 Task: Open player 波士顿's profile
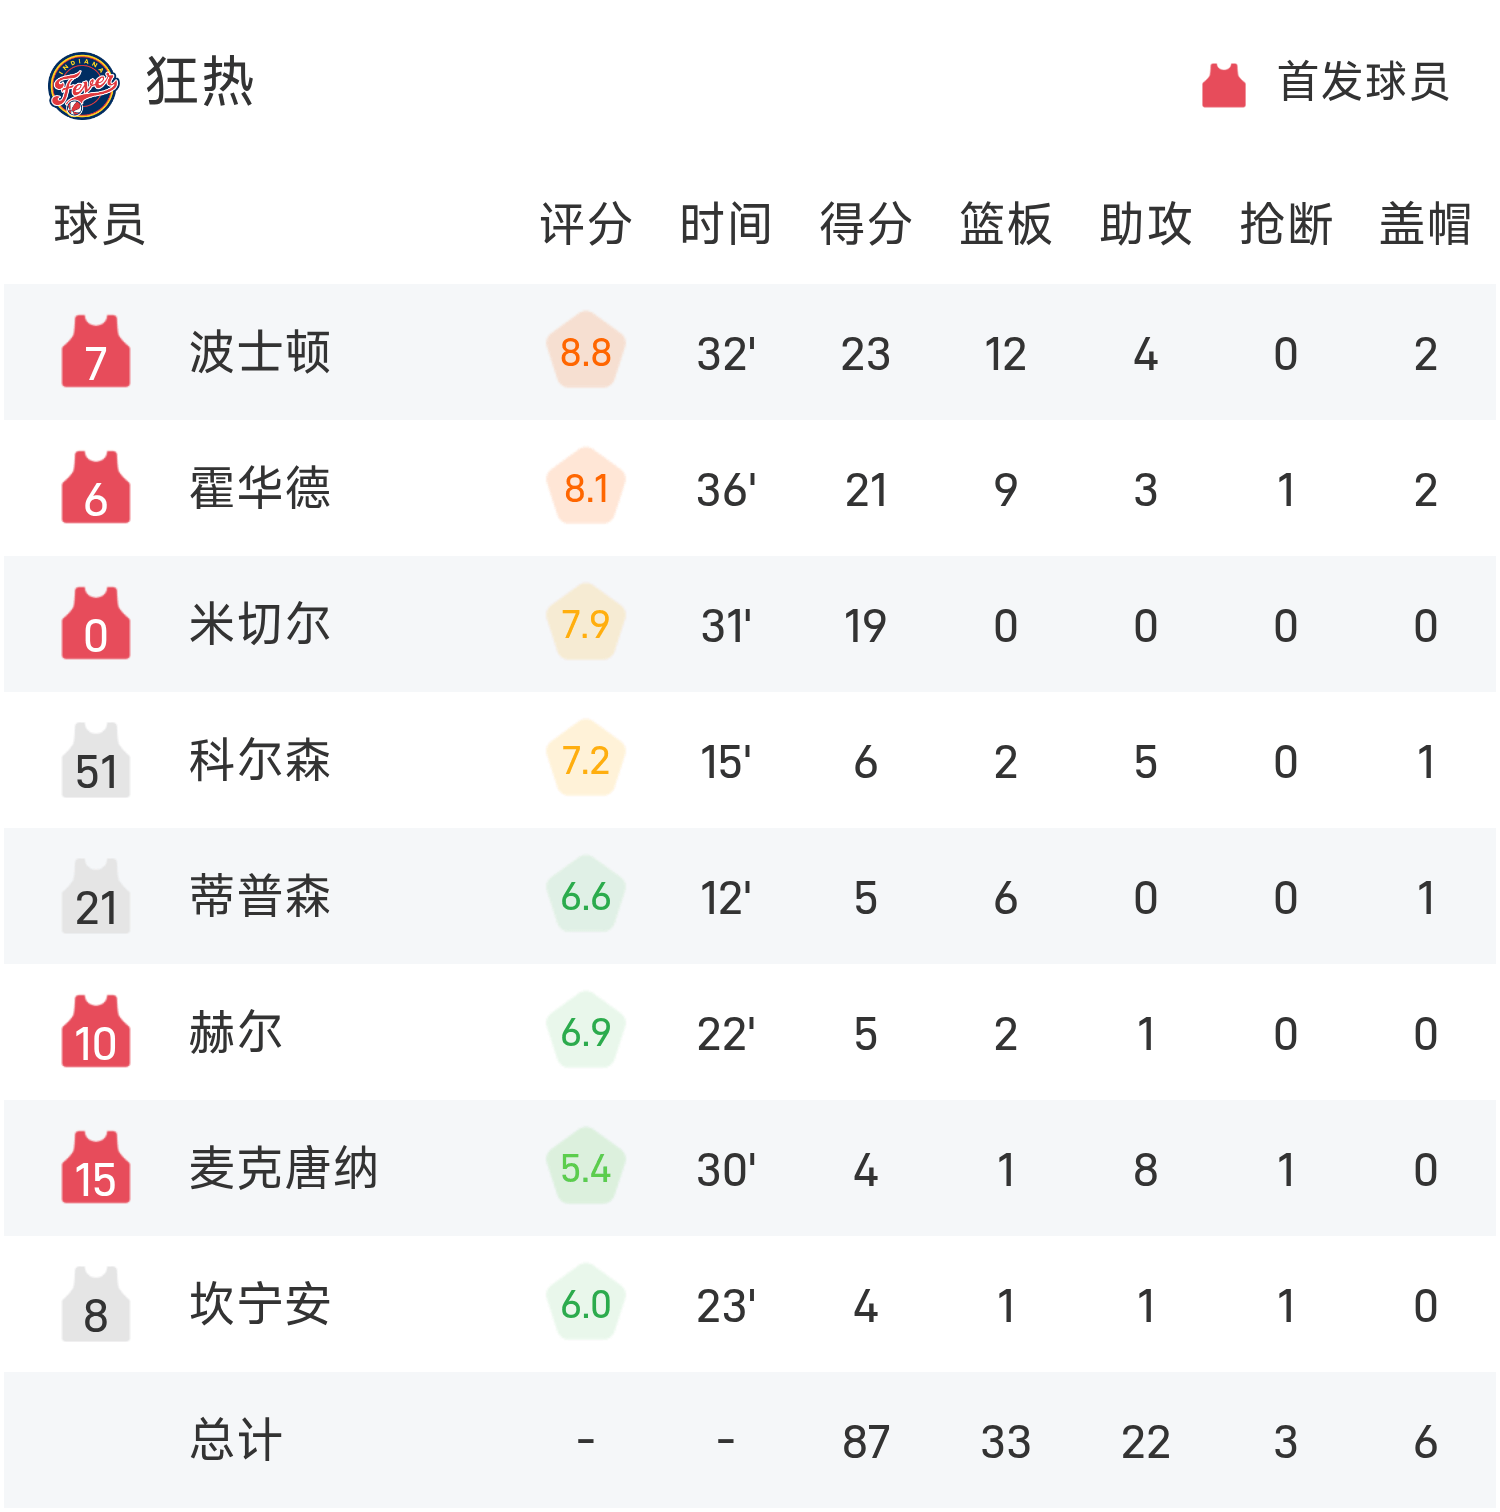[x=260, y=352]
